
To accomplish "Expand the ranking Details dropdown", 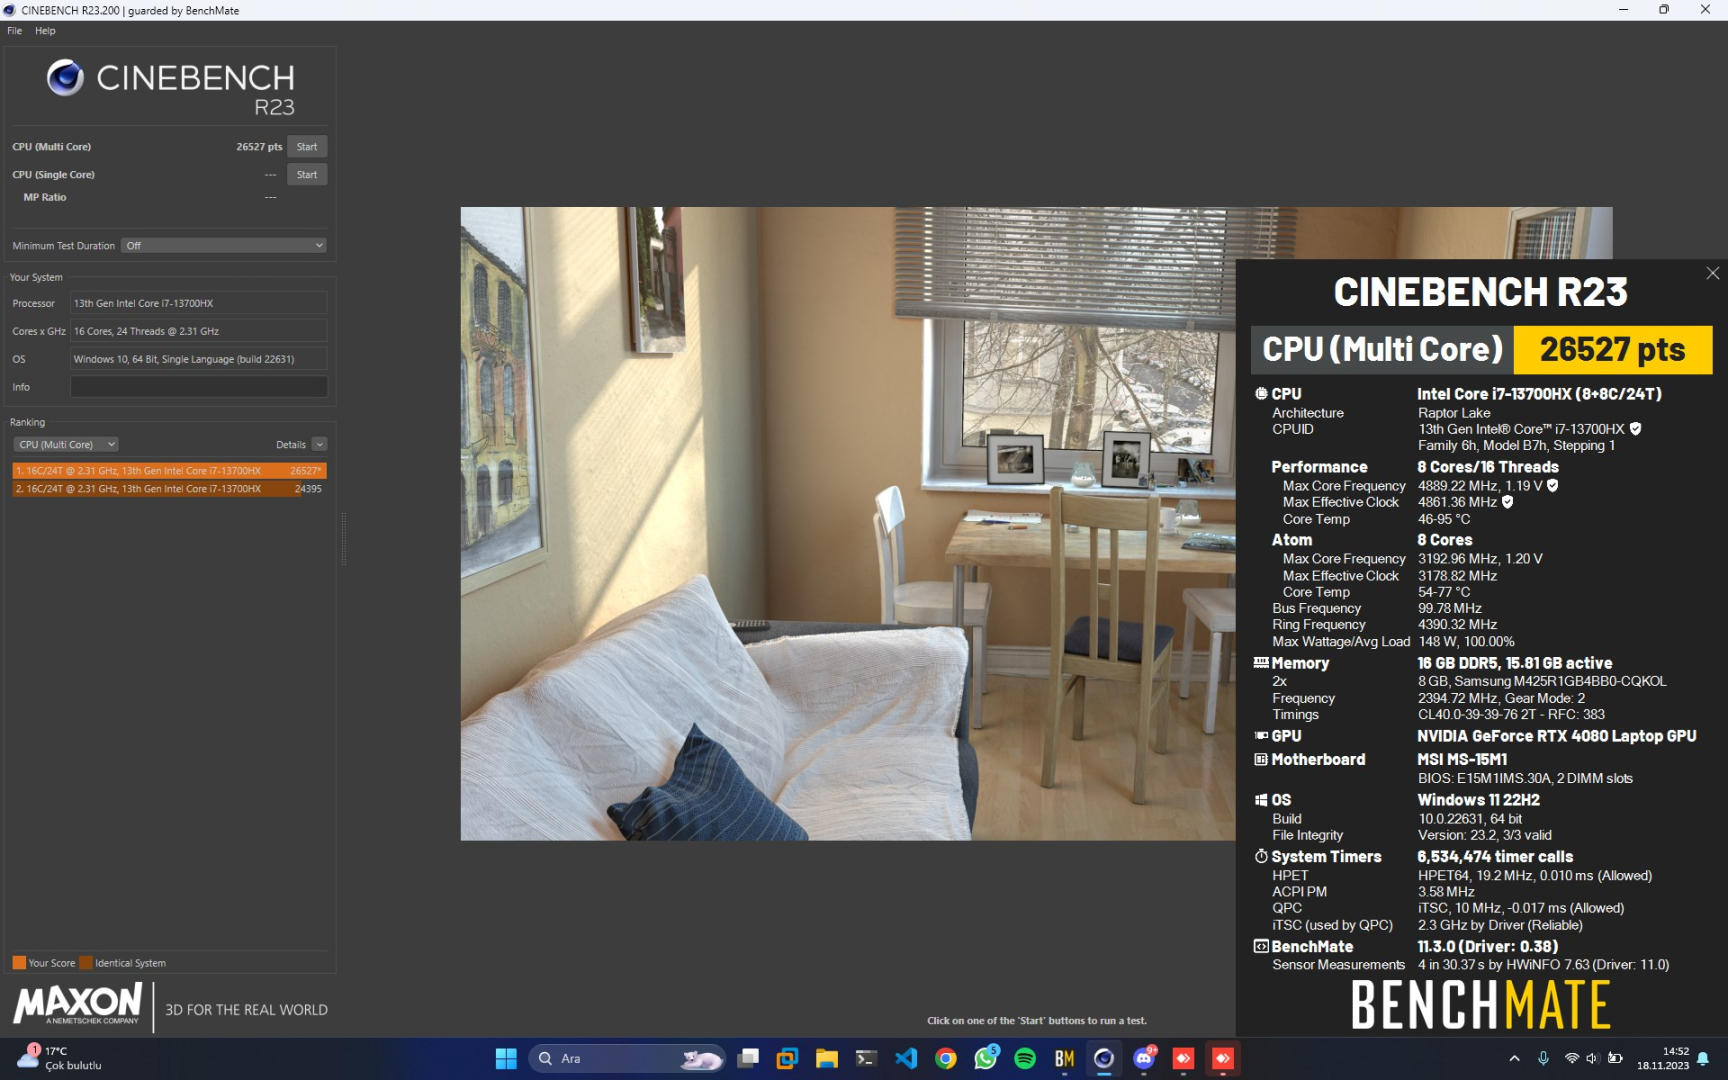I will pos(319,445).
